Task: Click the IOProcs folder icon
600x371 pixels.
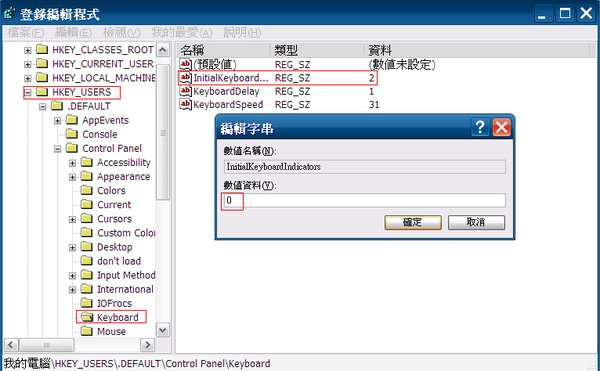Action: [x=86, y=303]
